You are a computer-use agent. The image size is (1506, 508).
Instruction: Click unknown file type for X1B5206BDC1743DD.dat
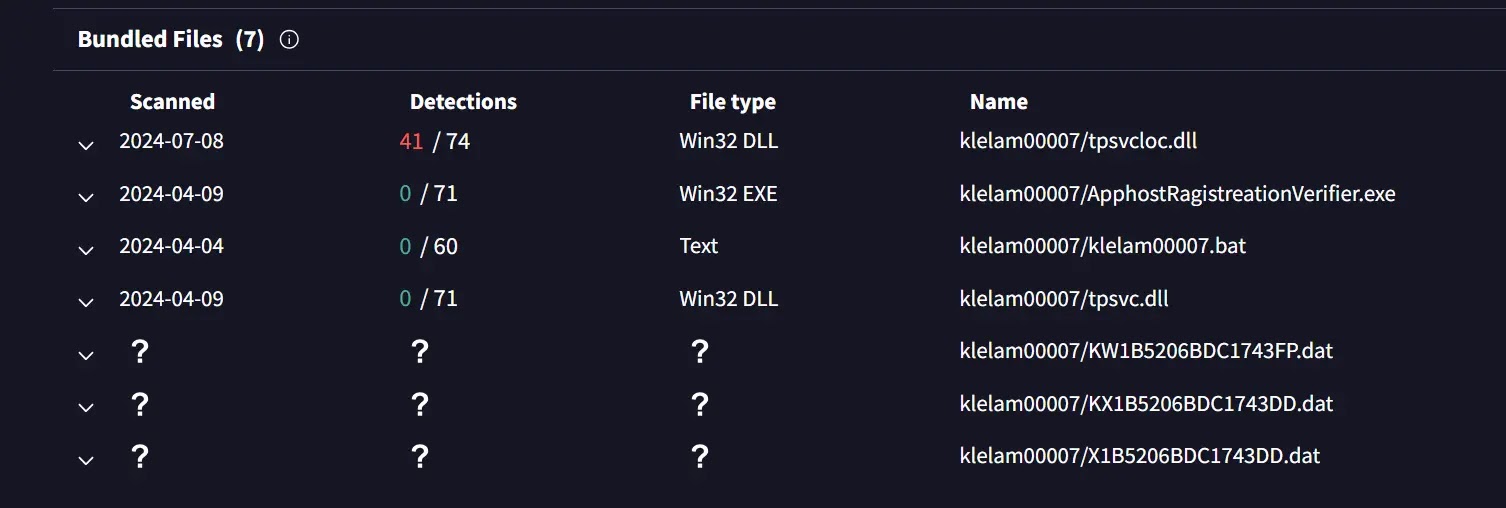pyautogui.click(x=700, y=456)
